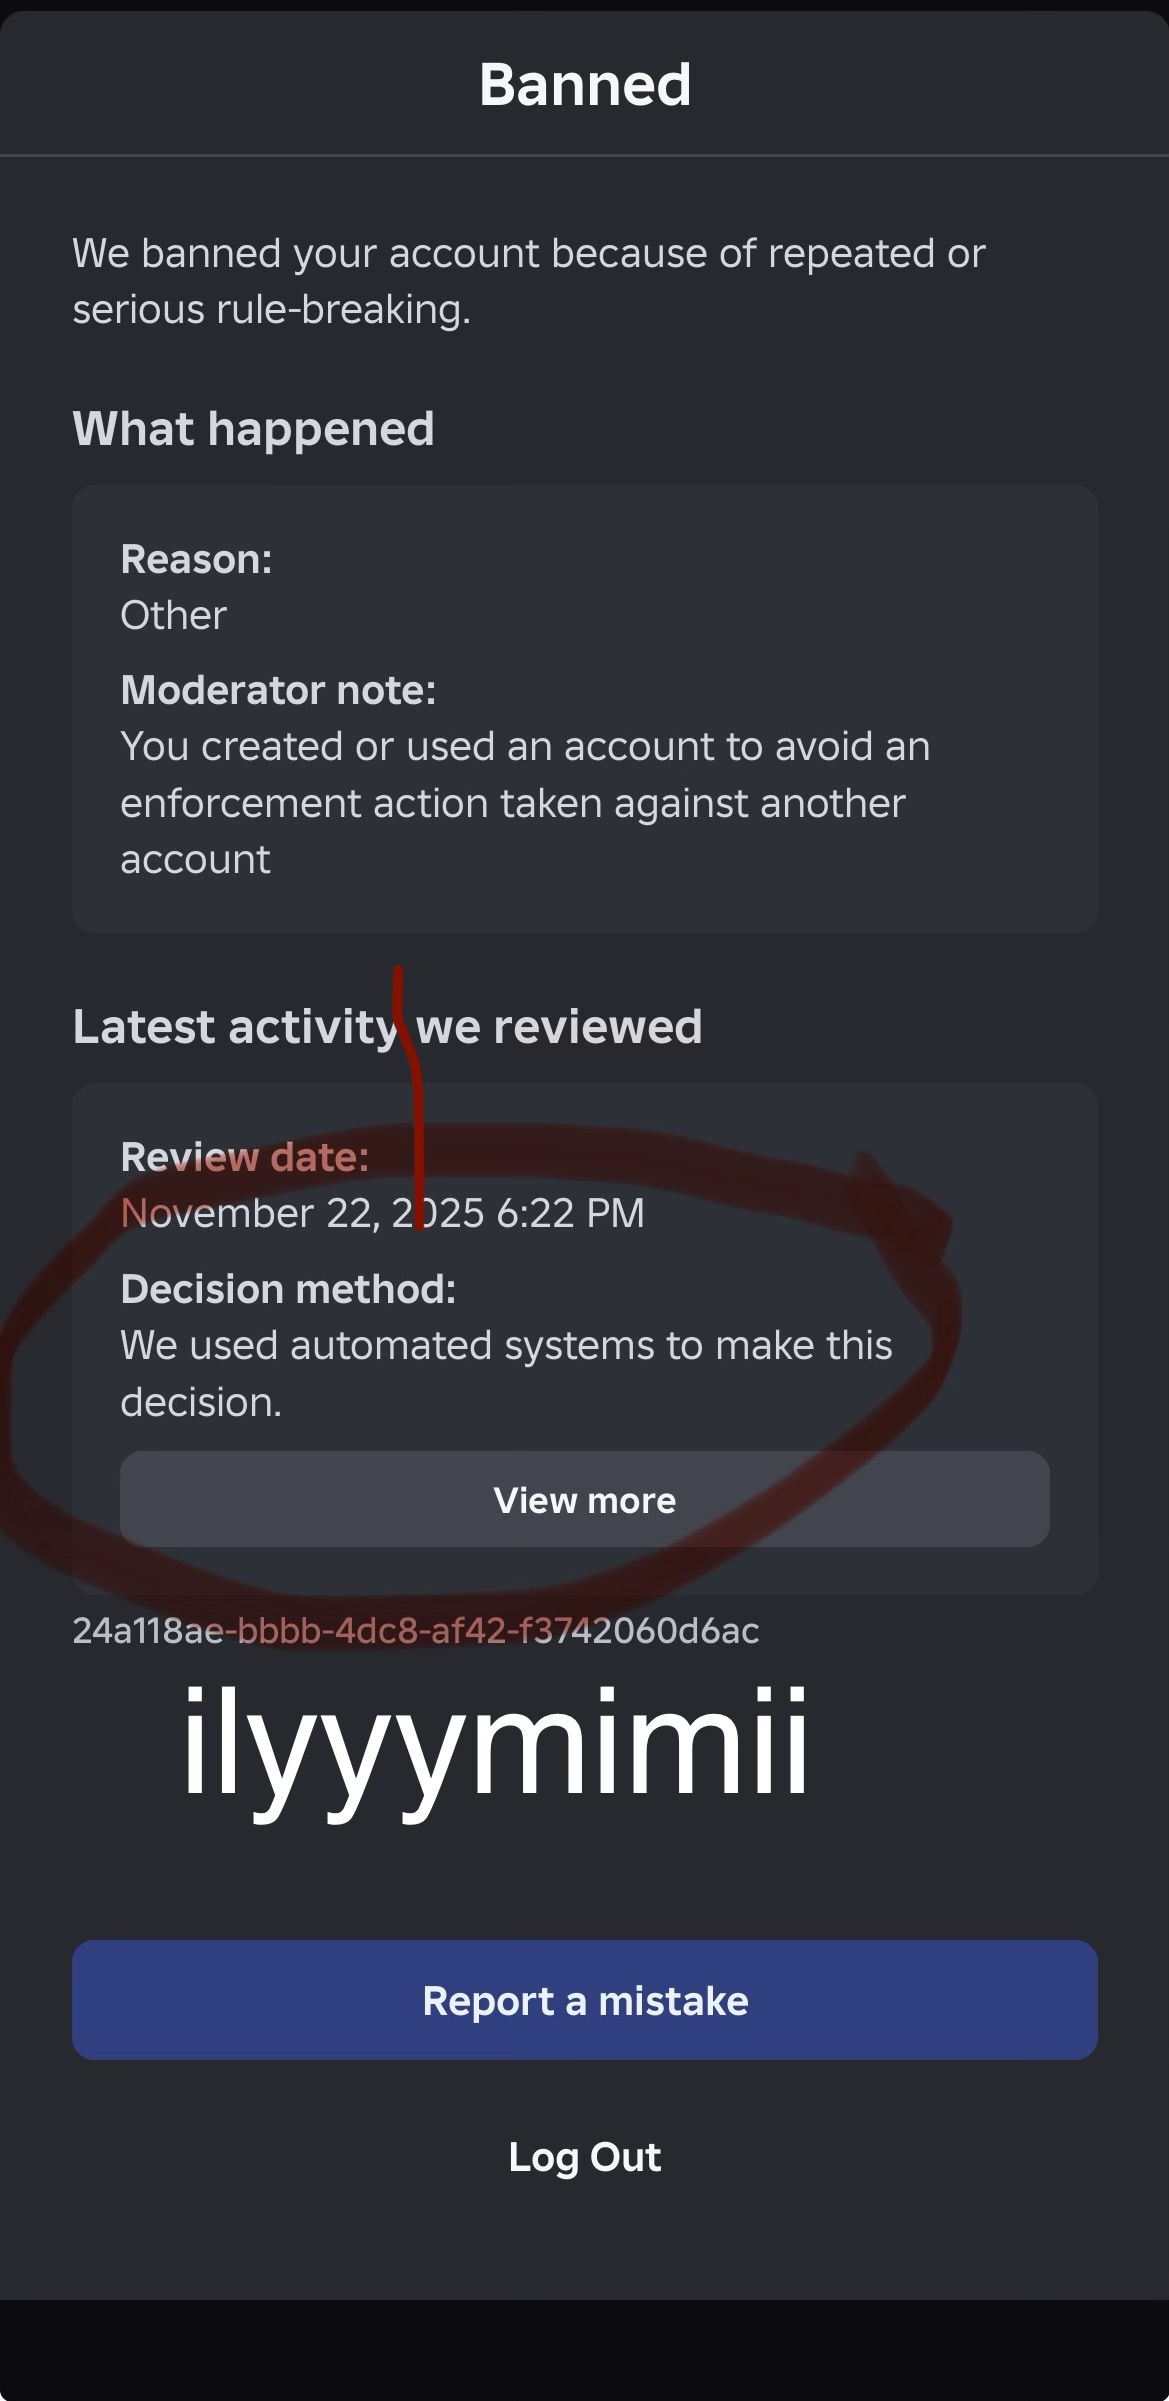Log out using the Log Out link
Screen dimensions: 1169x2401
584,2157
